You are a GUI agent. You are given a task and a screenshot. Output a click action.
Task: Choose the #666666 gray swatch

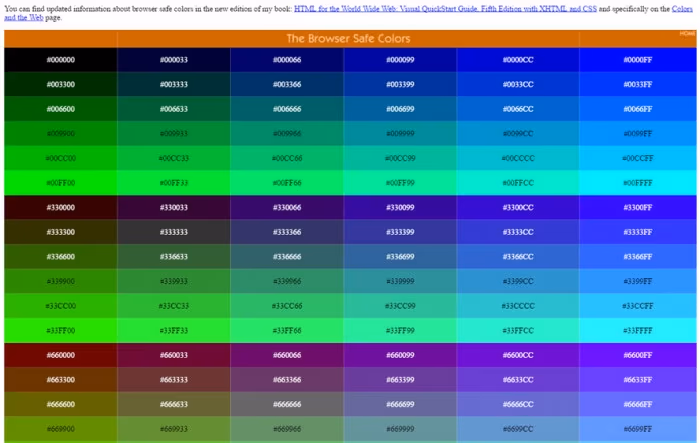pyautogui.click(x=287, y=404)
